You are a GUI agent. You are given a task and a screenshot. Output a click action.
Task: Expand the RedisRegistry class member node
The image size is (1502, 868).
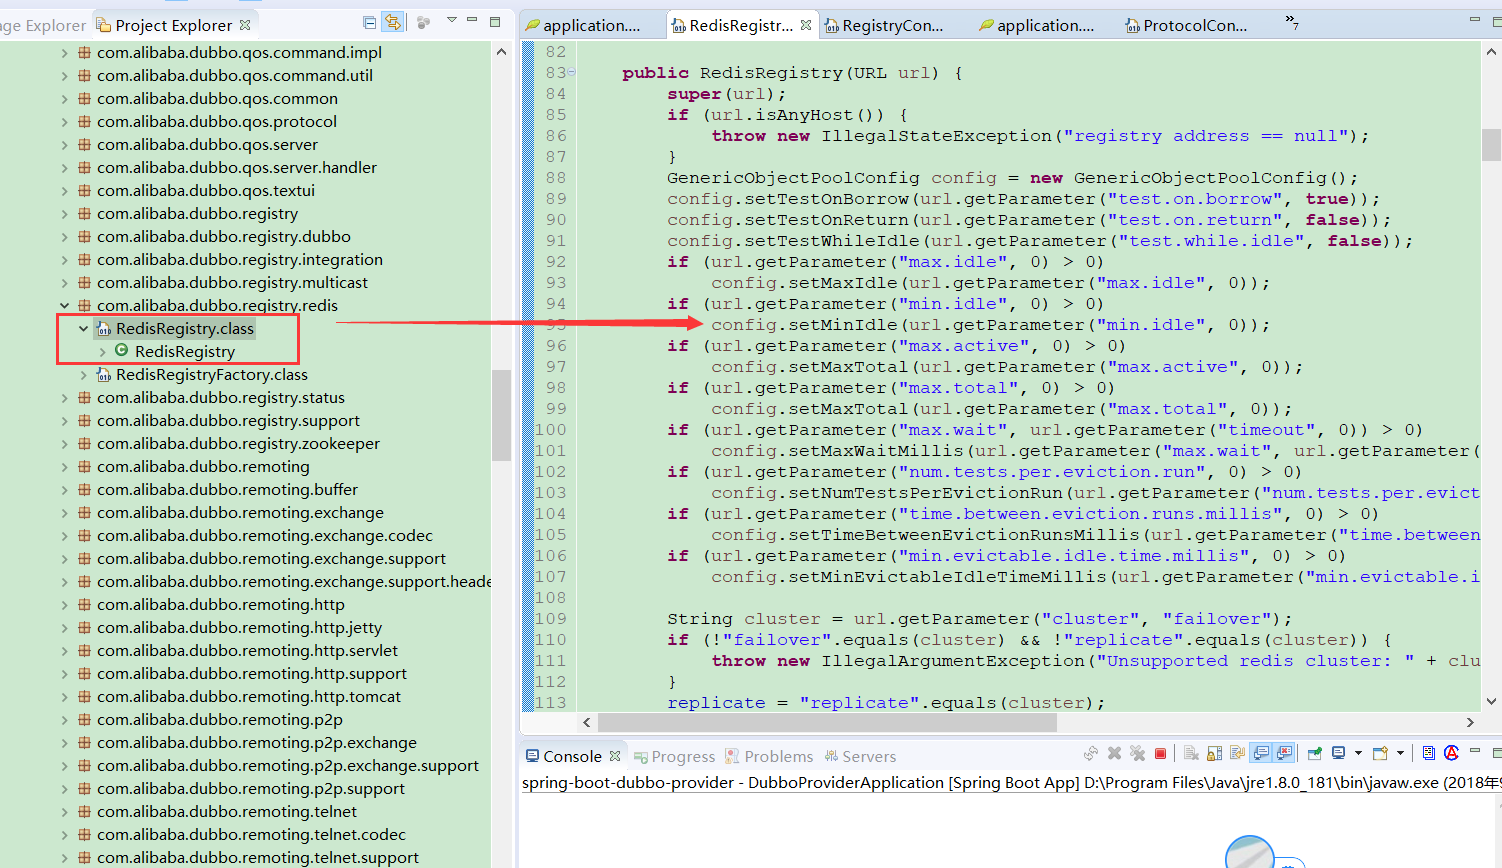coord(103,351)
